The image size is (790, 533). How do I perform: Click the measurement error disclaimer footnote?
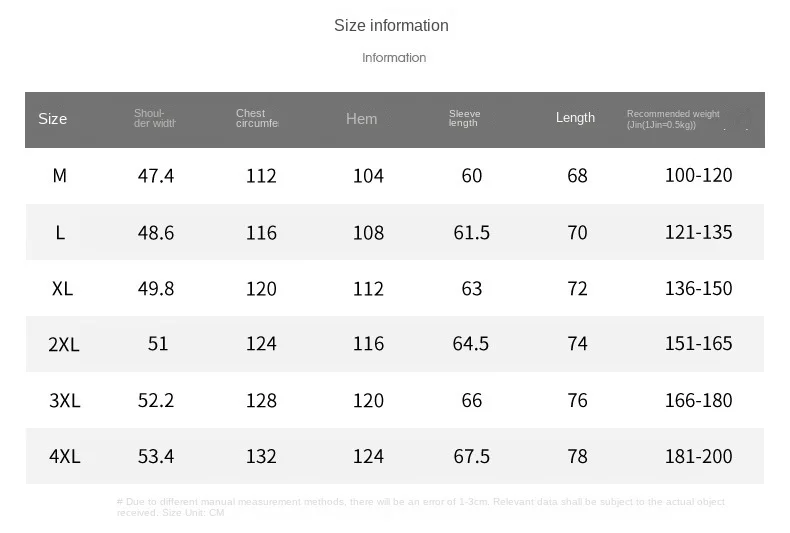pyautogui.click(x=421, y=507)
